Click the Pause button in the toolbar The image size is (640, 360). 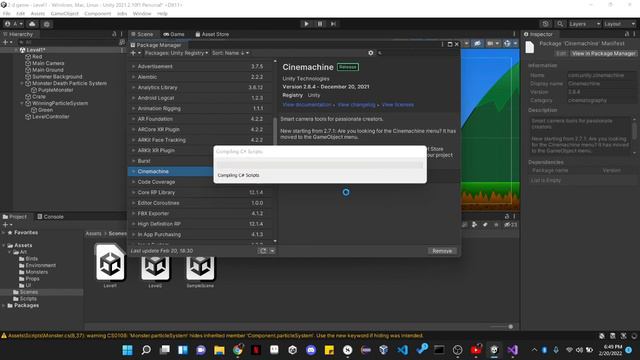(x=320, y=24)
